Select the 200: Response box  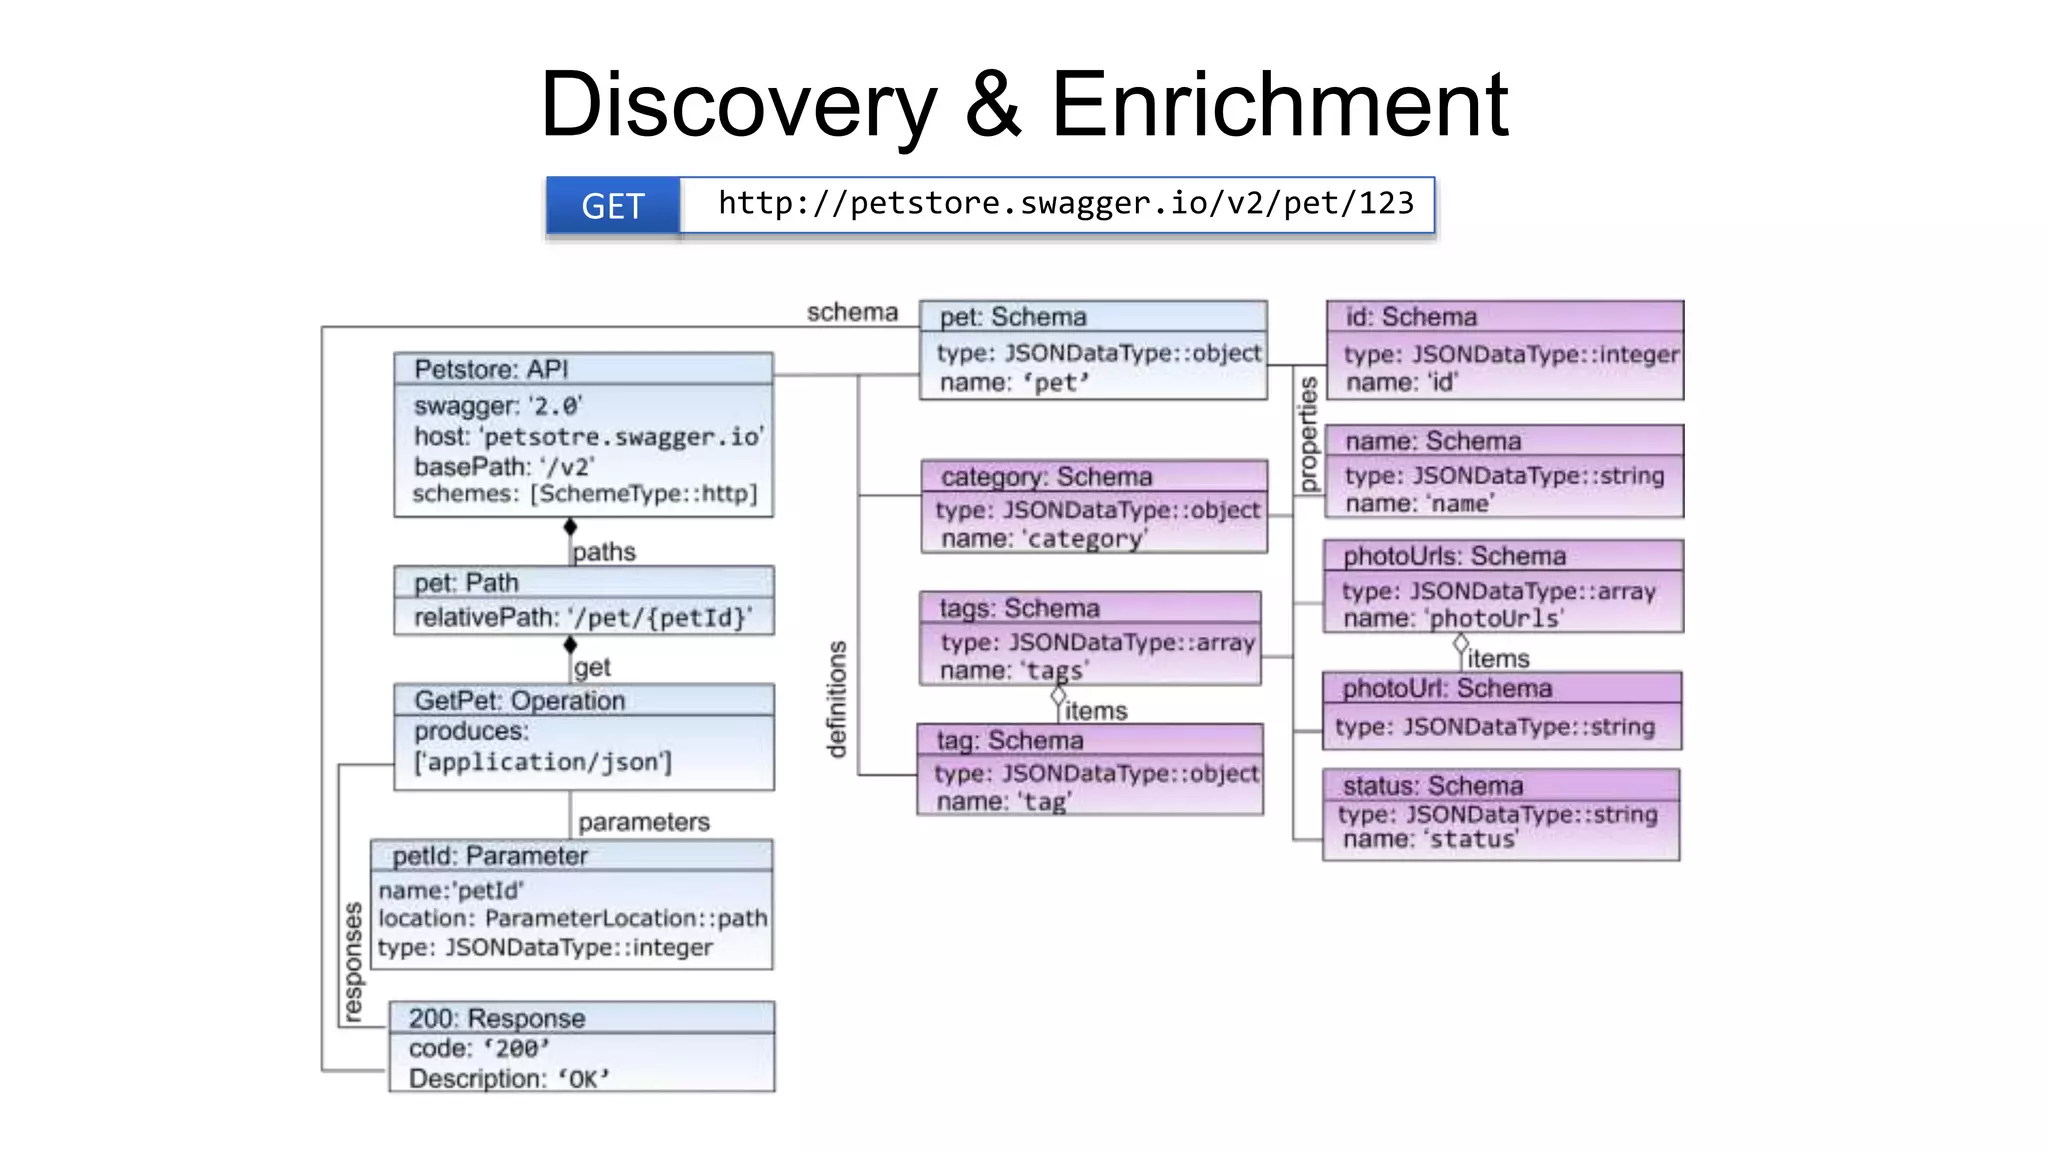coord(581,1047)
